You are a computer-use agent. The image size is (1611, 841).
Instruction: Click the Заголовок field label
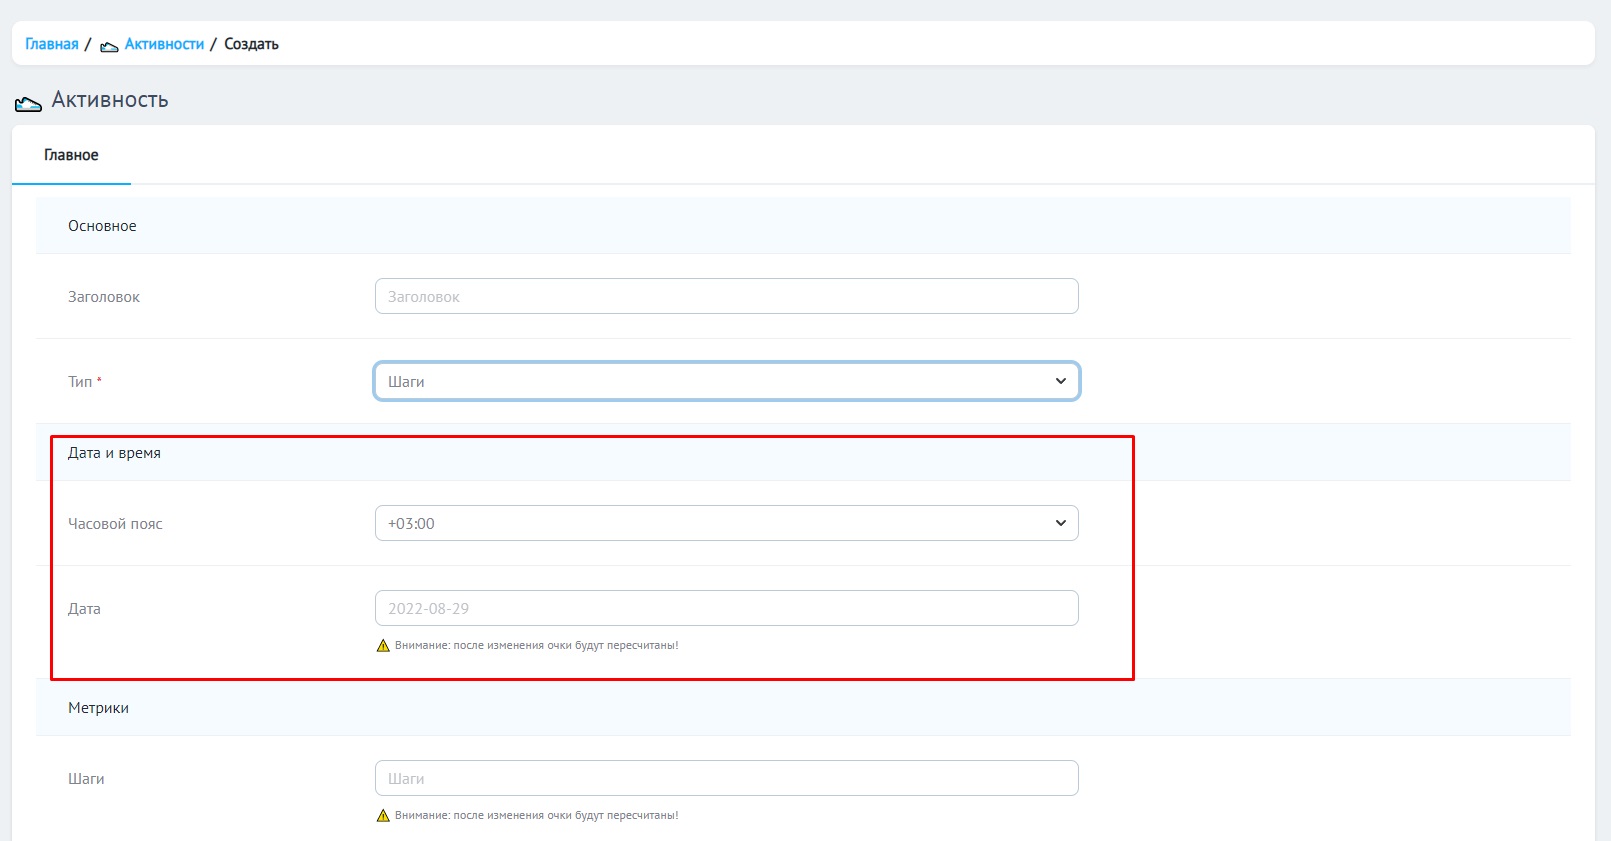pyautogui.click(x=104, y=297)
